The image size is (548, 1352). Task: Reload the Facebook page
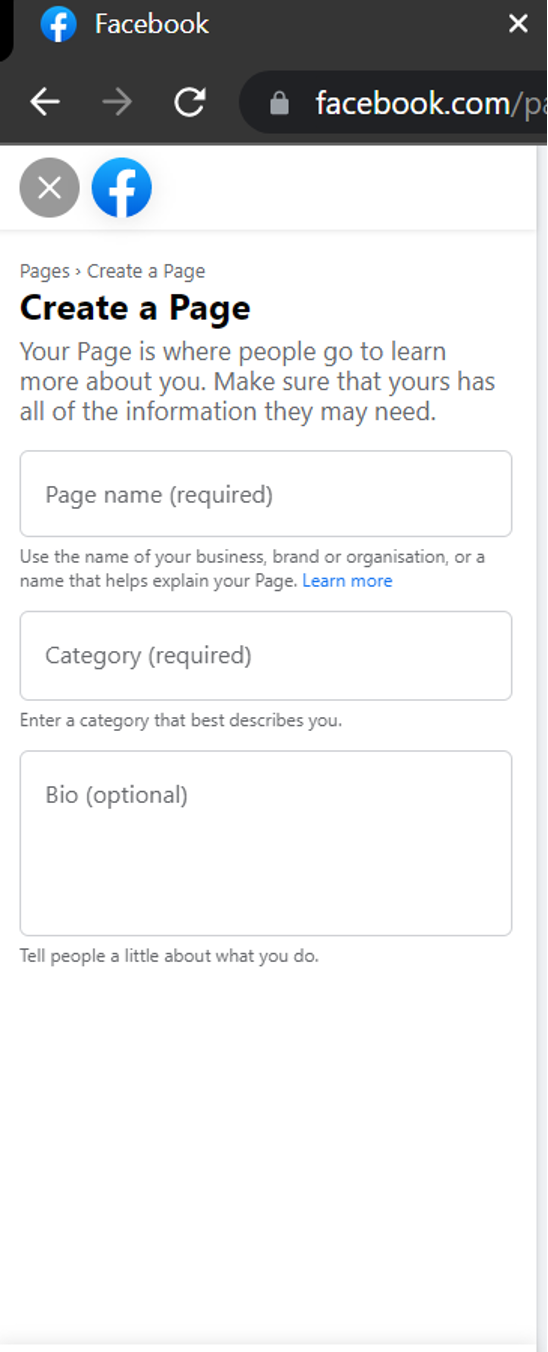click(189, 102)
